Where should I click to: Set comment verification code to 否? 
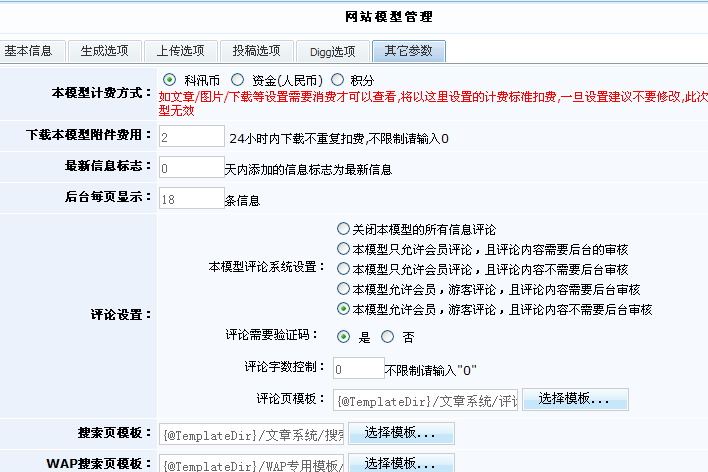click(388, 337)
